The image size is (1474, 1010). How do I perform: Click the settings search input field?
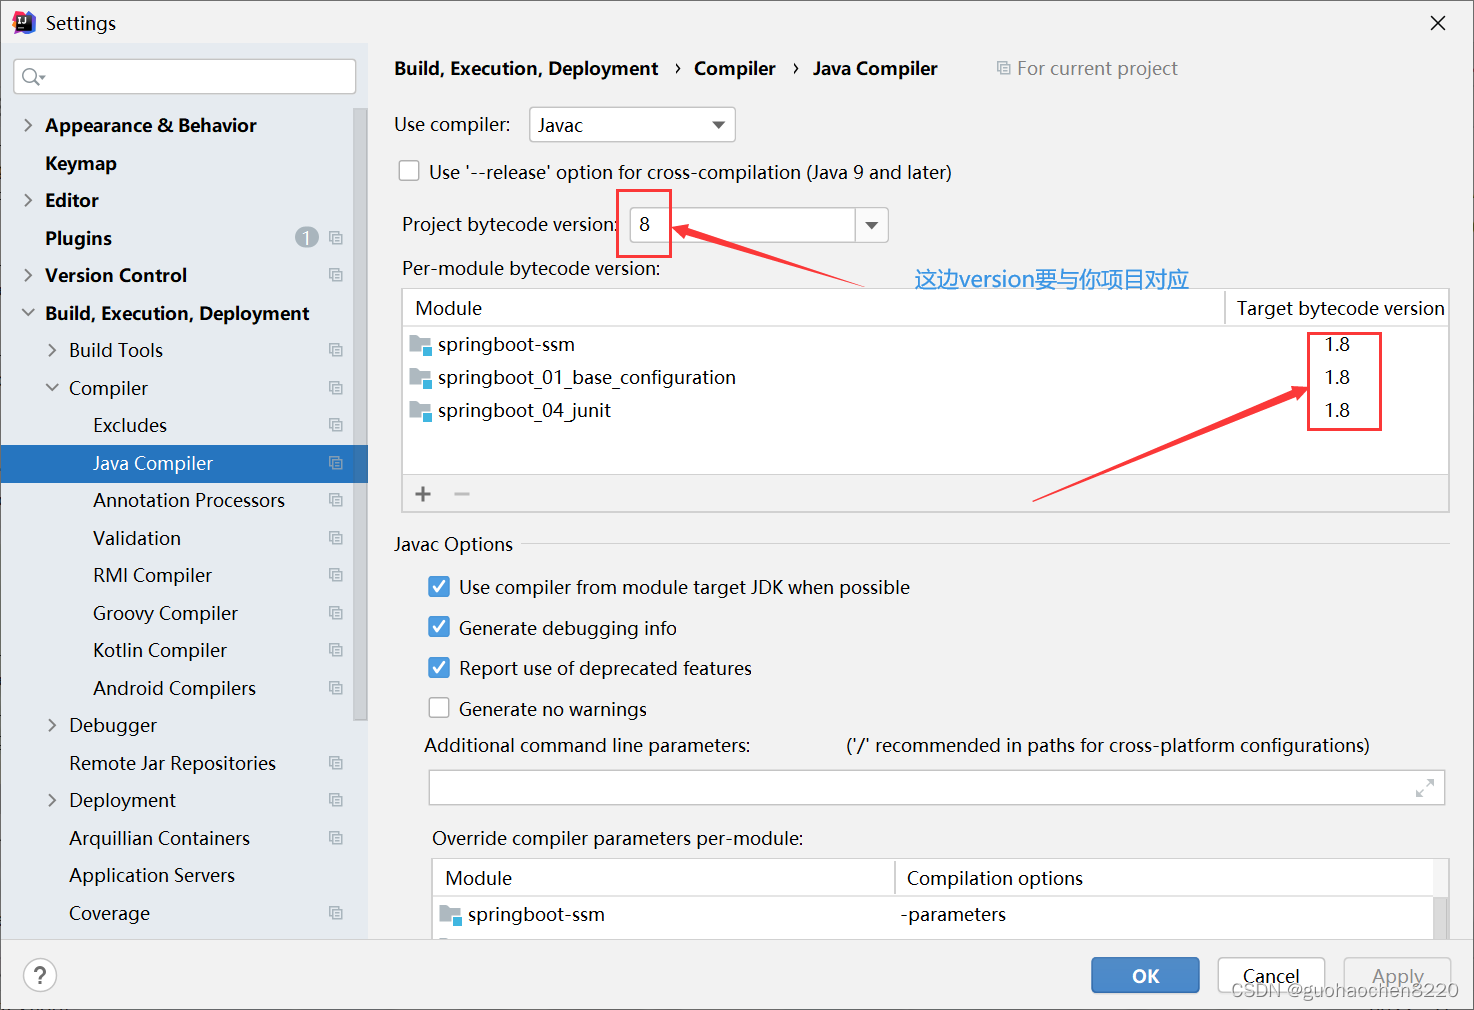[185, 77]
